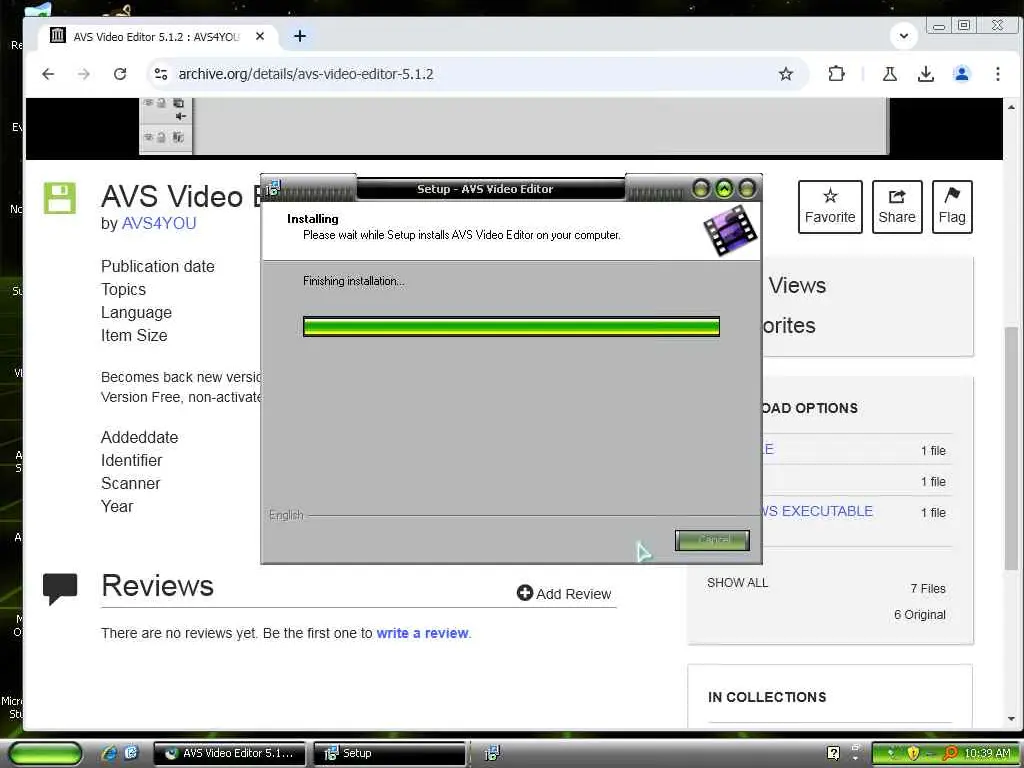Image resolution: width=1024 pixels, height=768 pixels.
Task: Open Chrome Labs flask icon
Action: click(889, 74)
